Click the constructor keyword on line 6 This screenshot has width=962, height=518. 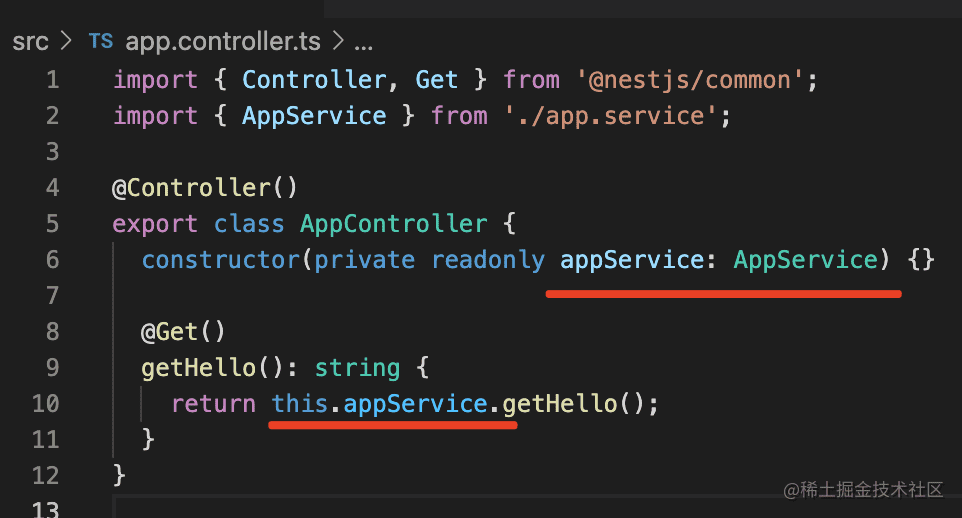pyautogui.click(x=220, y=260)
